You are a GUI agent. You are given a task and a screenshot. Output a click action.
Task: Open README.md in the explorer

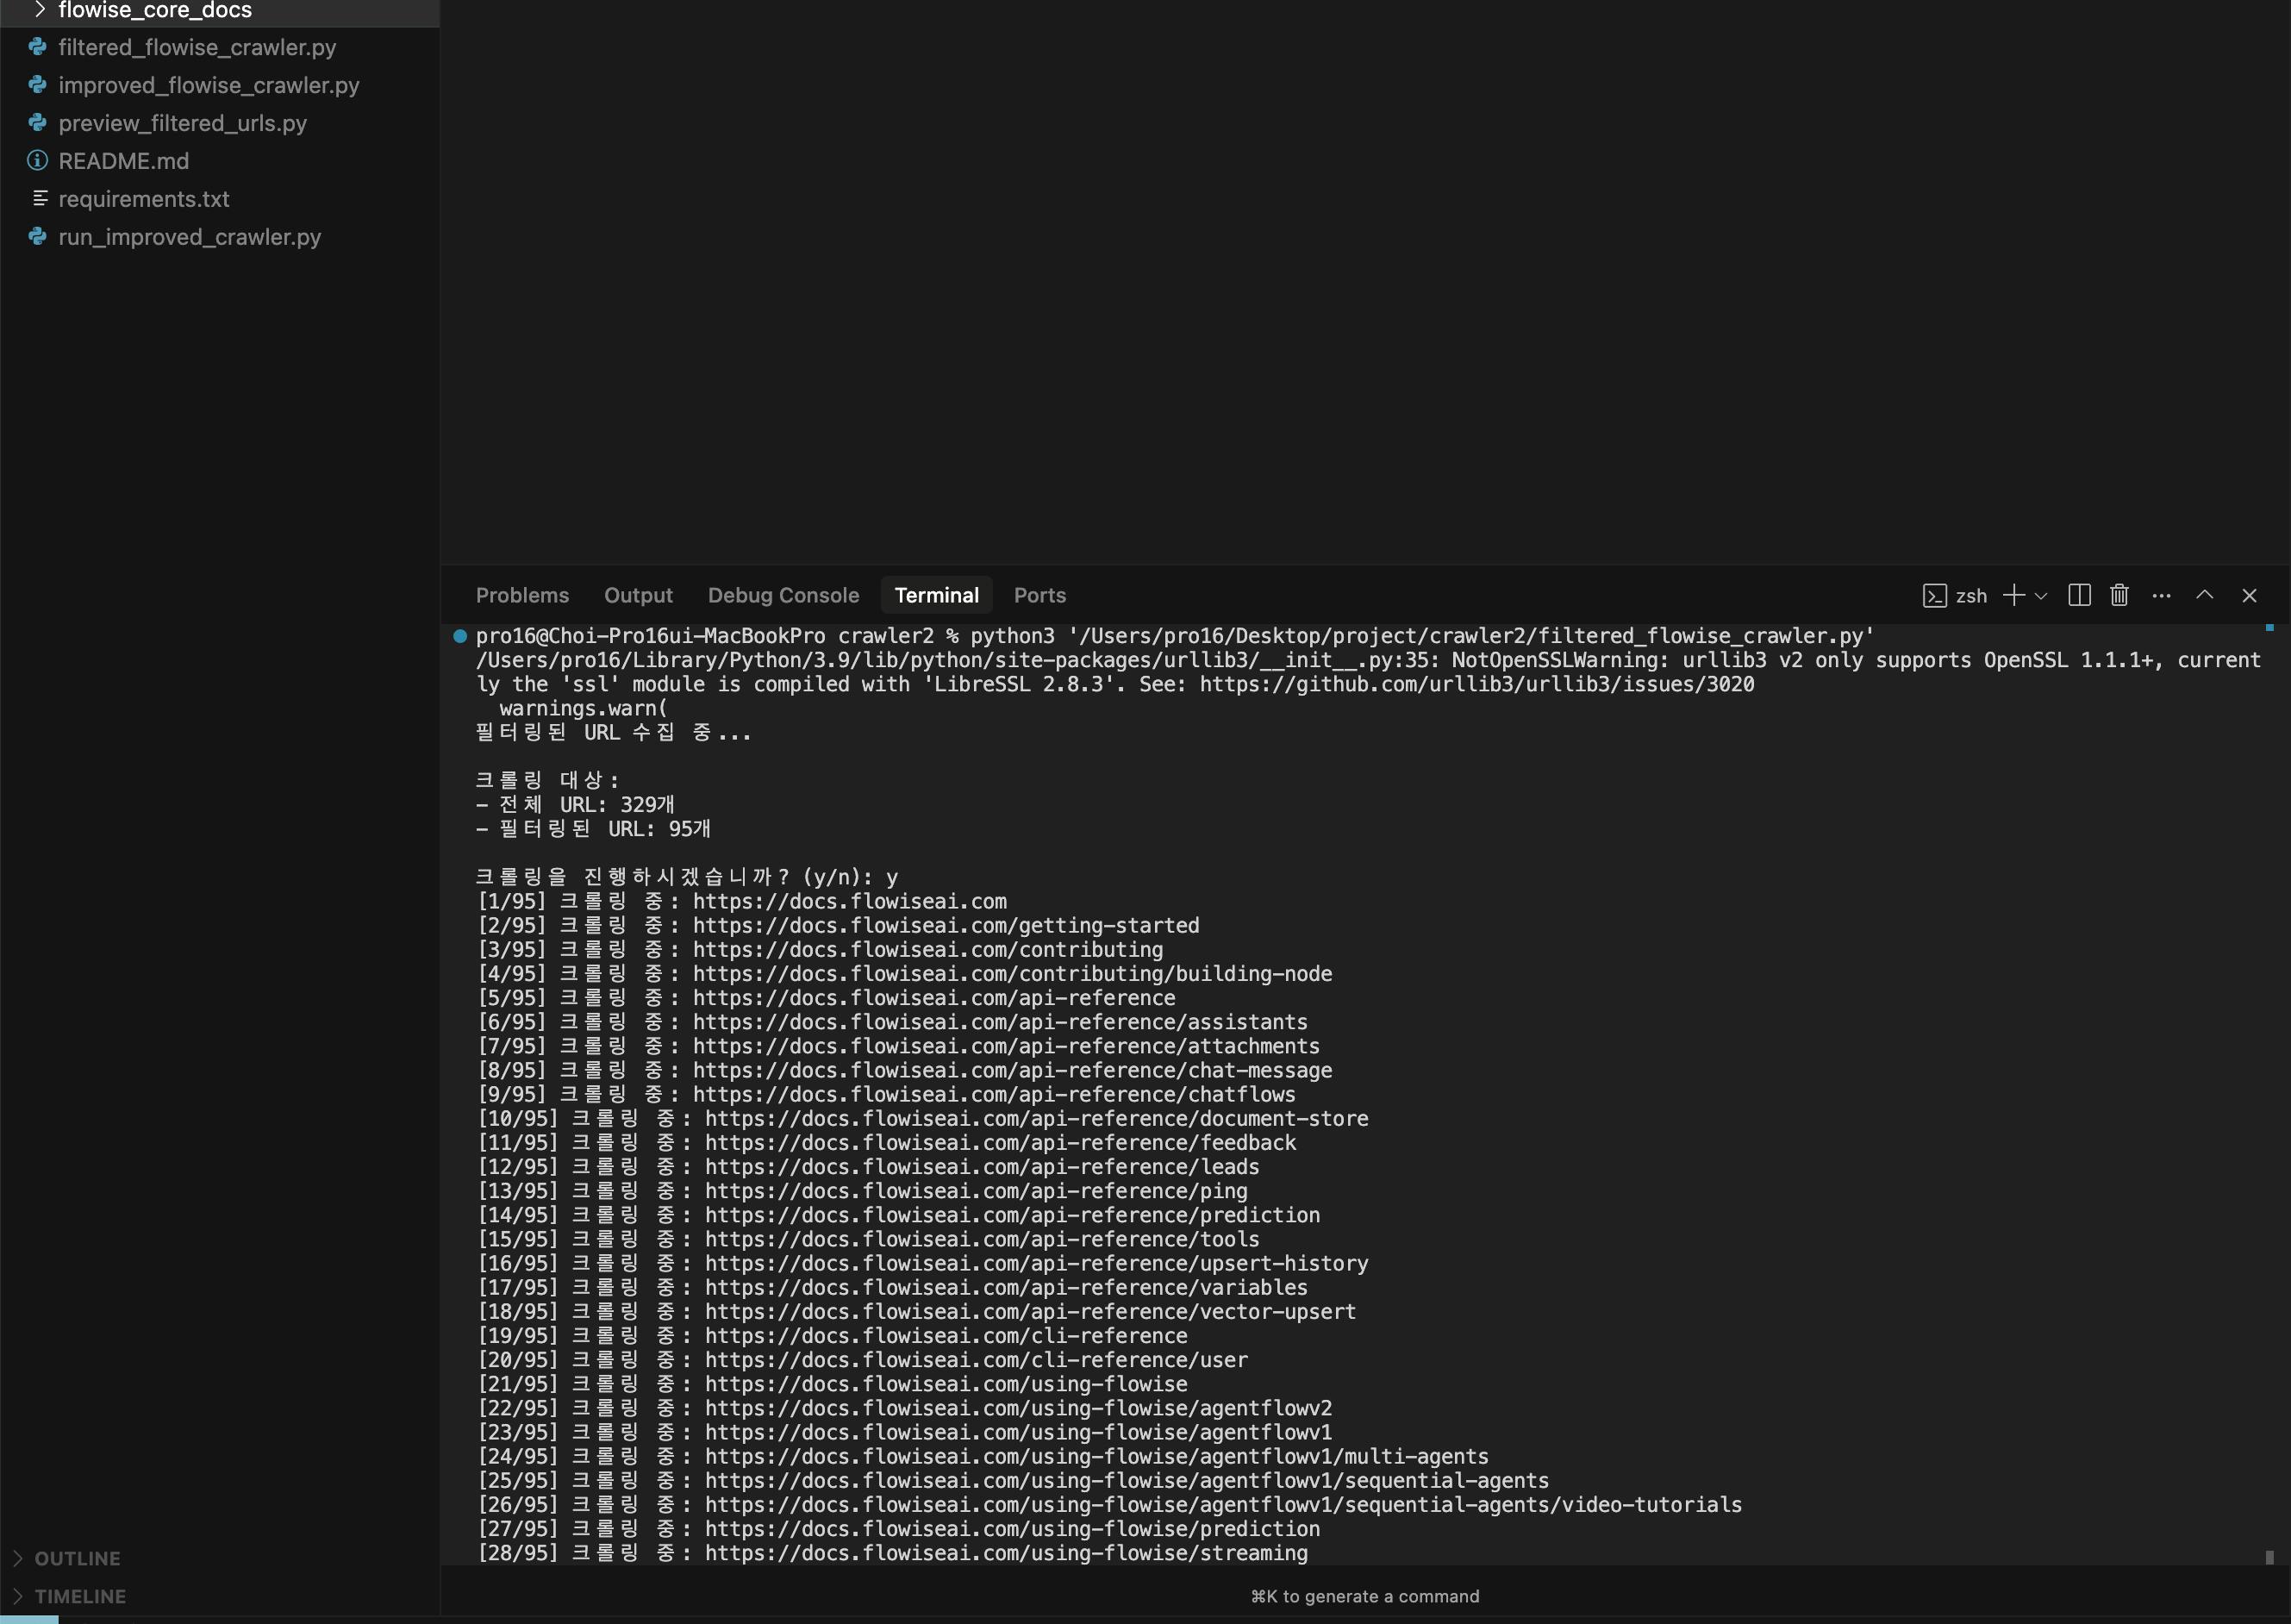[x=123, y=161]
